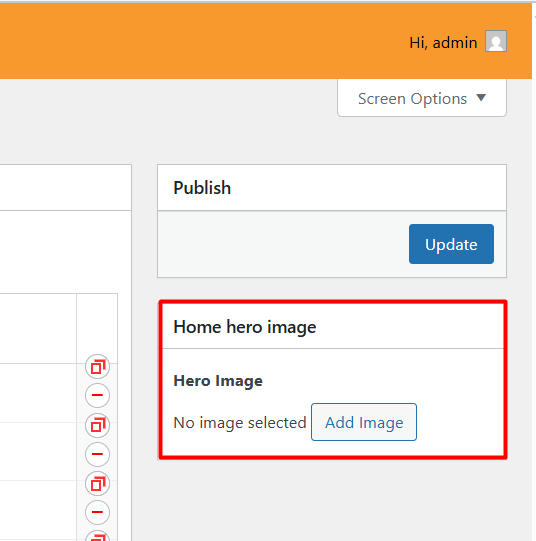Duplicate the second row with its icon

(98, 425)
